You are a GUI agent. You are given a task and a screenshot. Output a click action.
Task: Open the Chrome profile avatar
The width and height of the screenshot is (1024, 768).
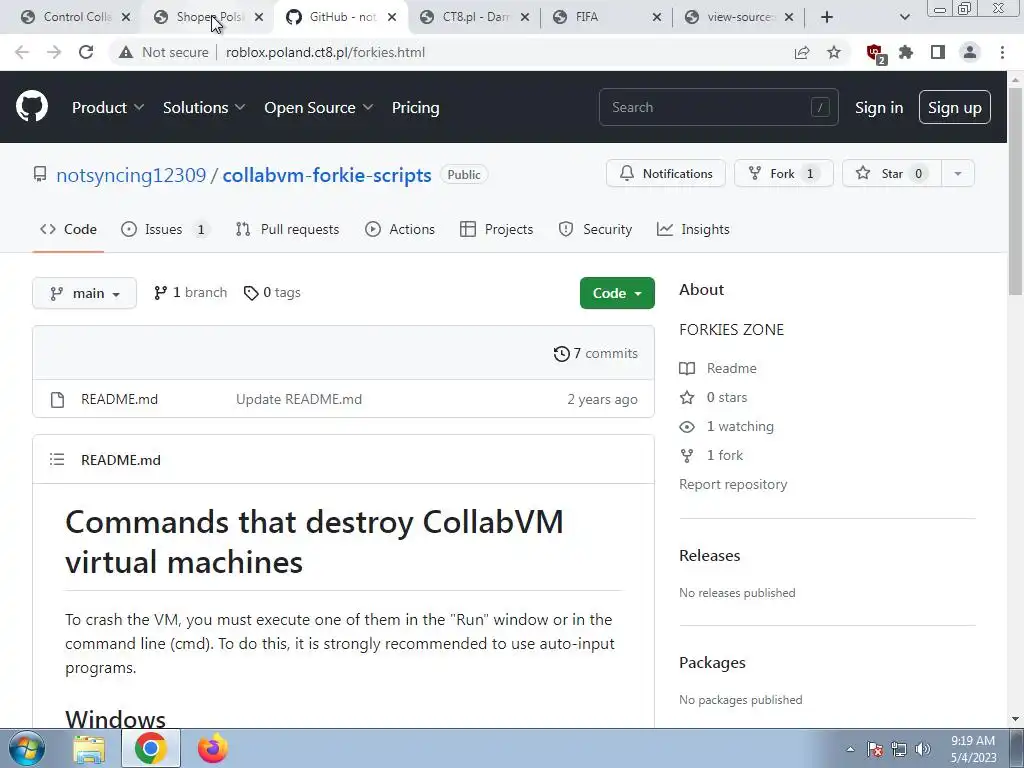click(x=970, y=52)
